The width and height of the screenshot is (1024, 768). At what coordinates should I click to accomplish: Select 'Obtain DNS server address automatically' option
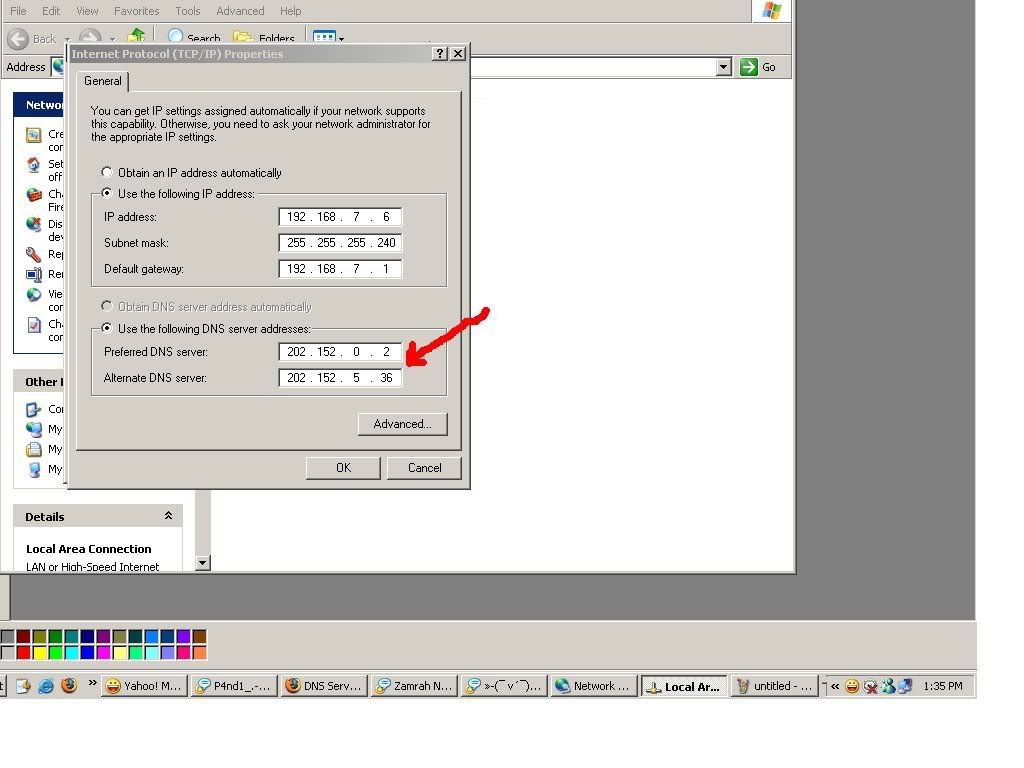(x=107, y=306)
